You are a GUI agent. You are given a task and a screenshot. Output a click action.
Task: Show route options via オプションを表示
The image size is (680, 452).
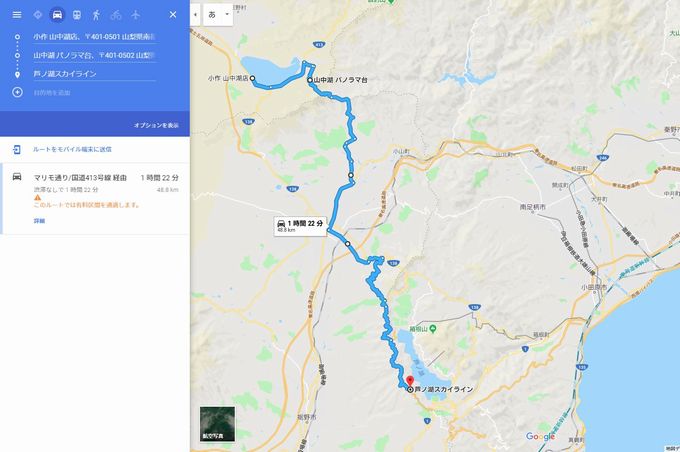click(x=156, y=125)
